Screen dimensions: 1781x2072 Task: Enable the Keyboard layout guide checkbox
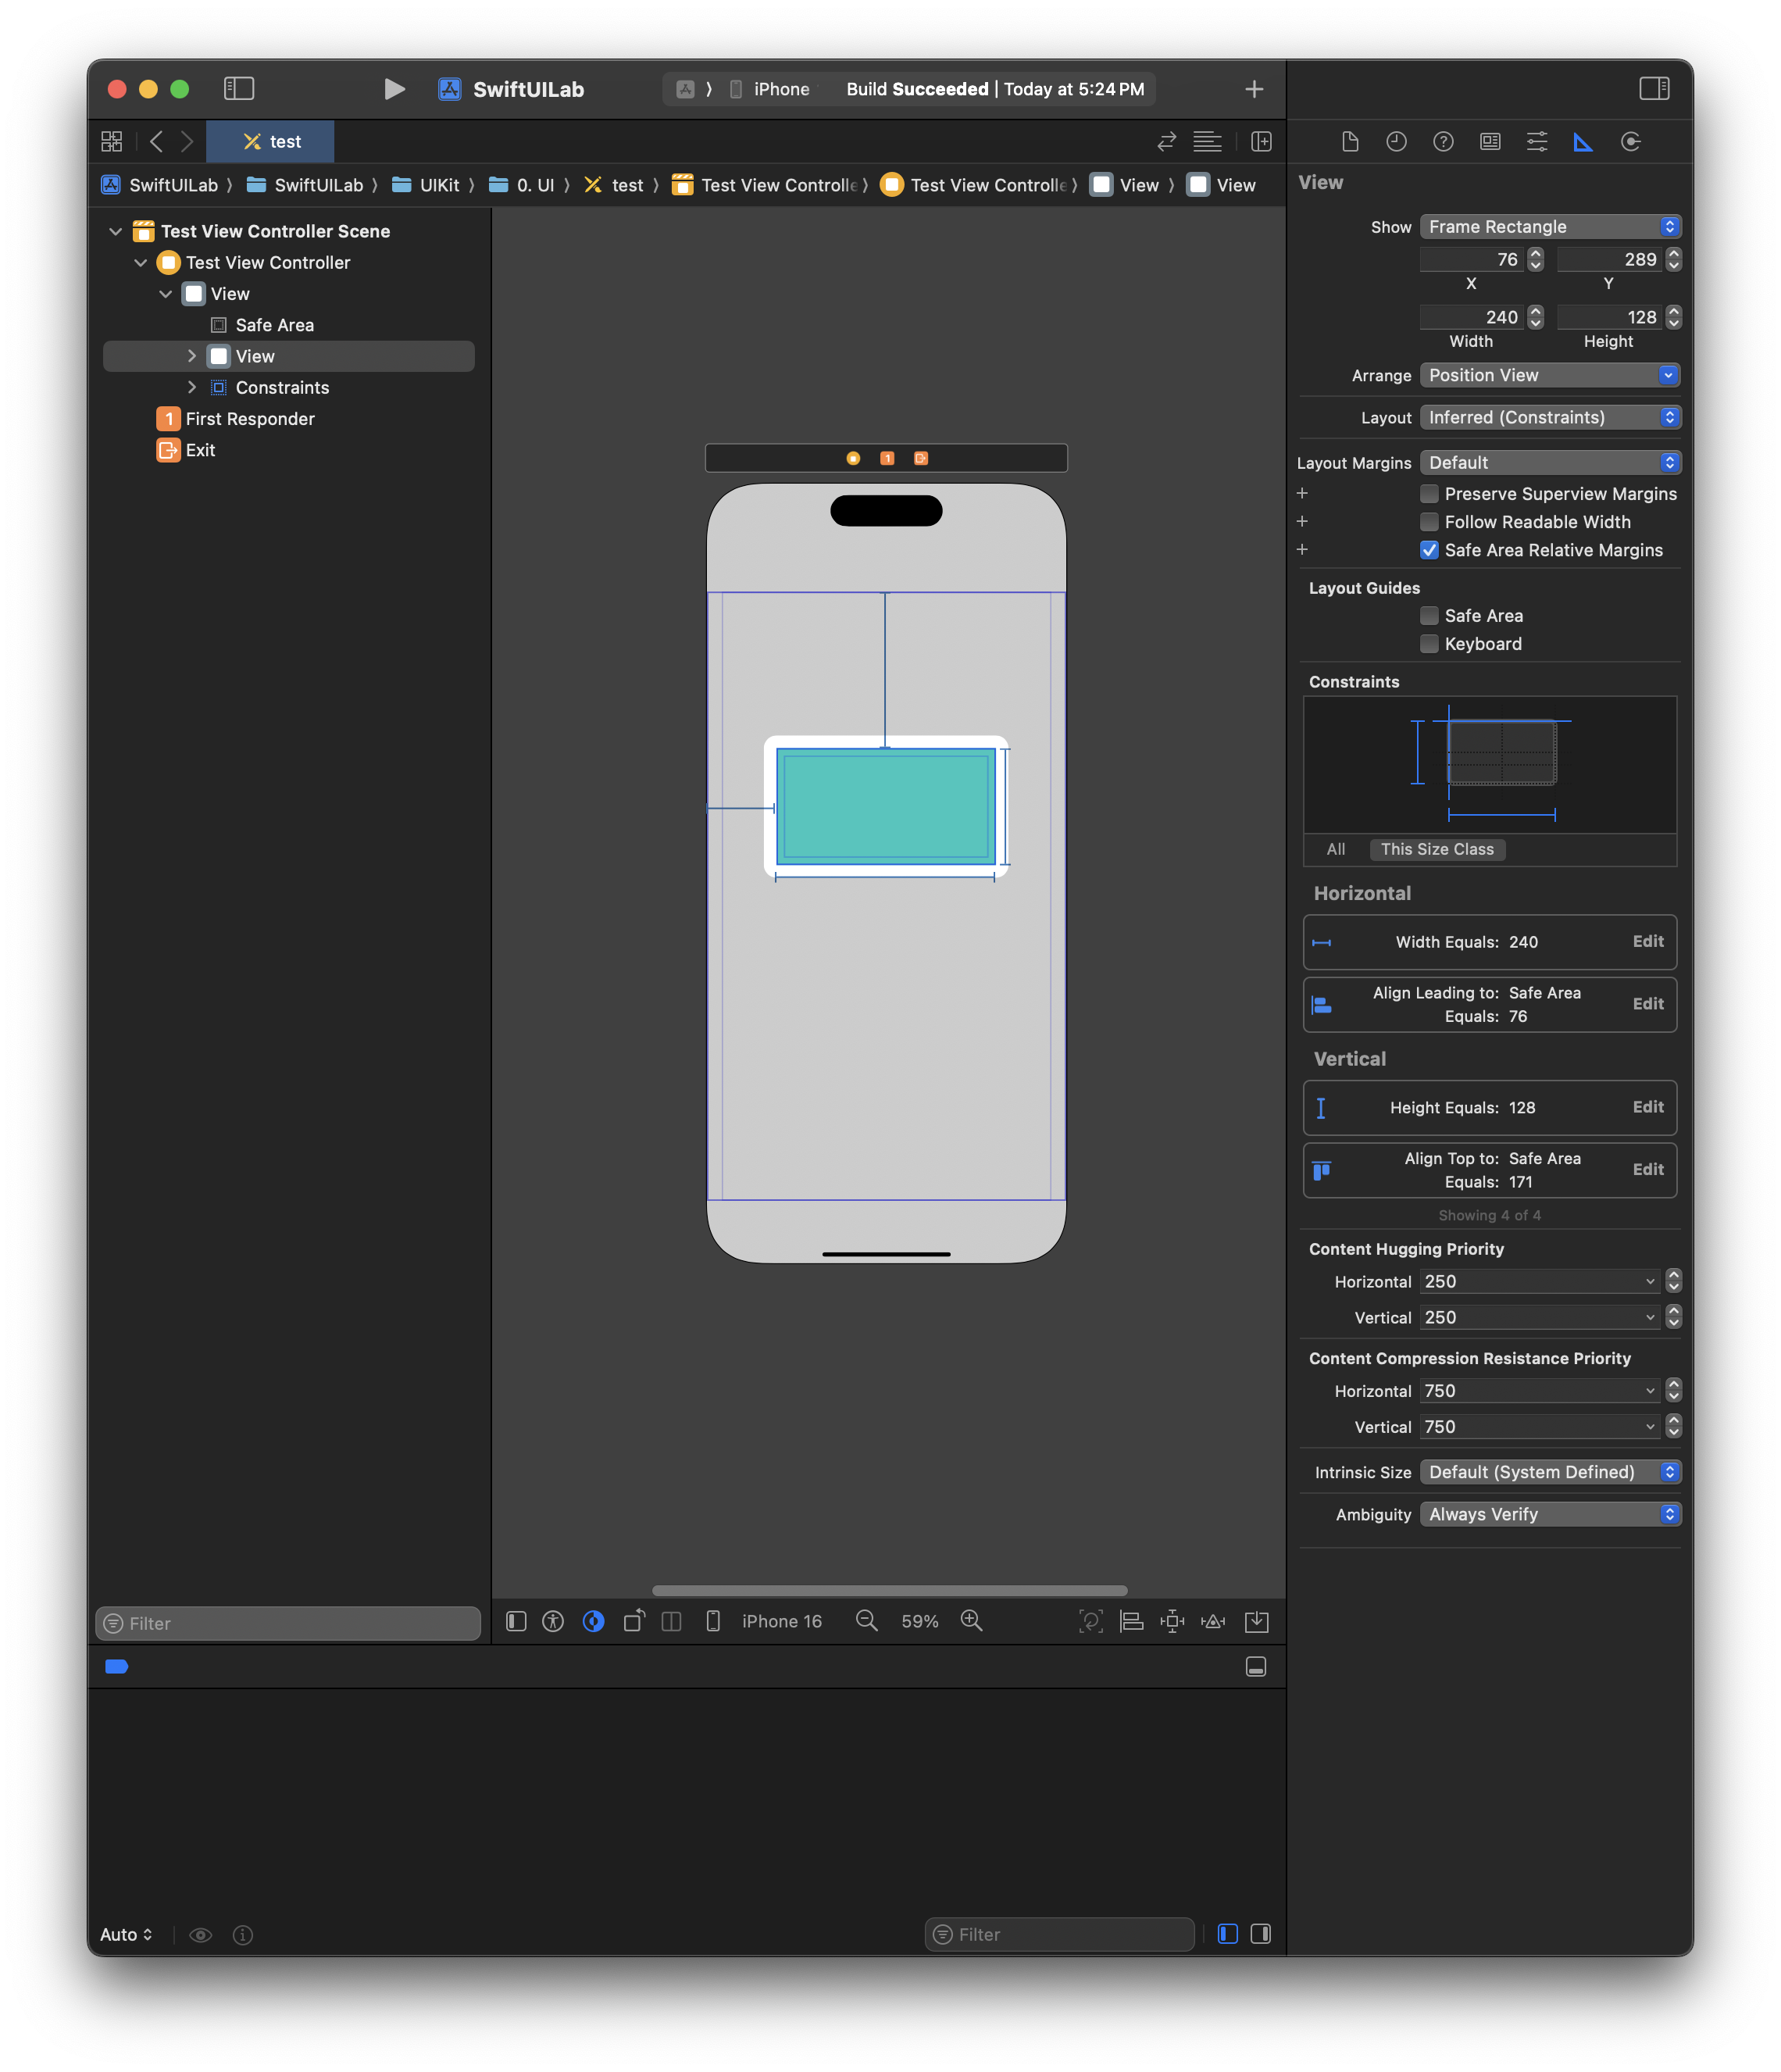coord(1429,643)
